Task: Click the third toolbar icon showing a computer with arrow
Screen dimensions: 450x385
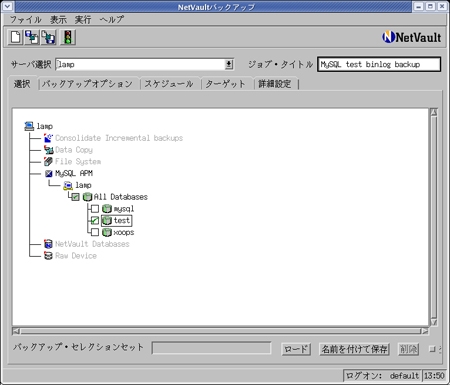Action: click(49, 37)
